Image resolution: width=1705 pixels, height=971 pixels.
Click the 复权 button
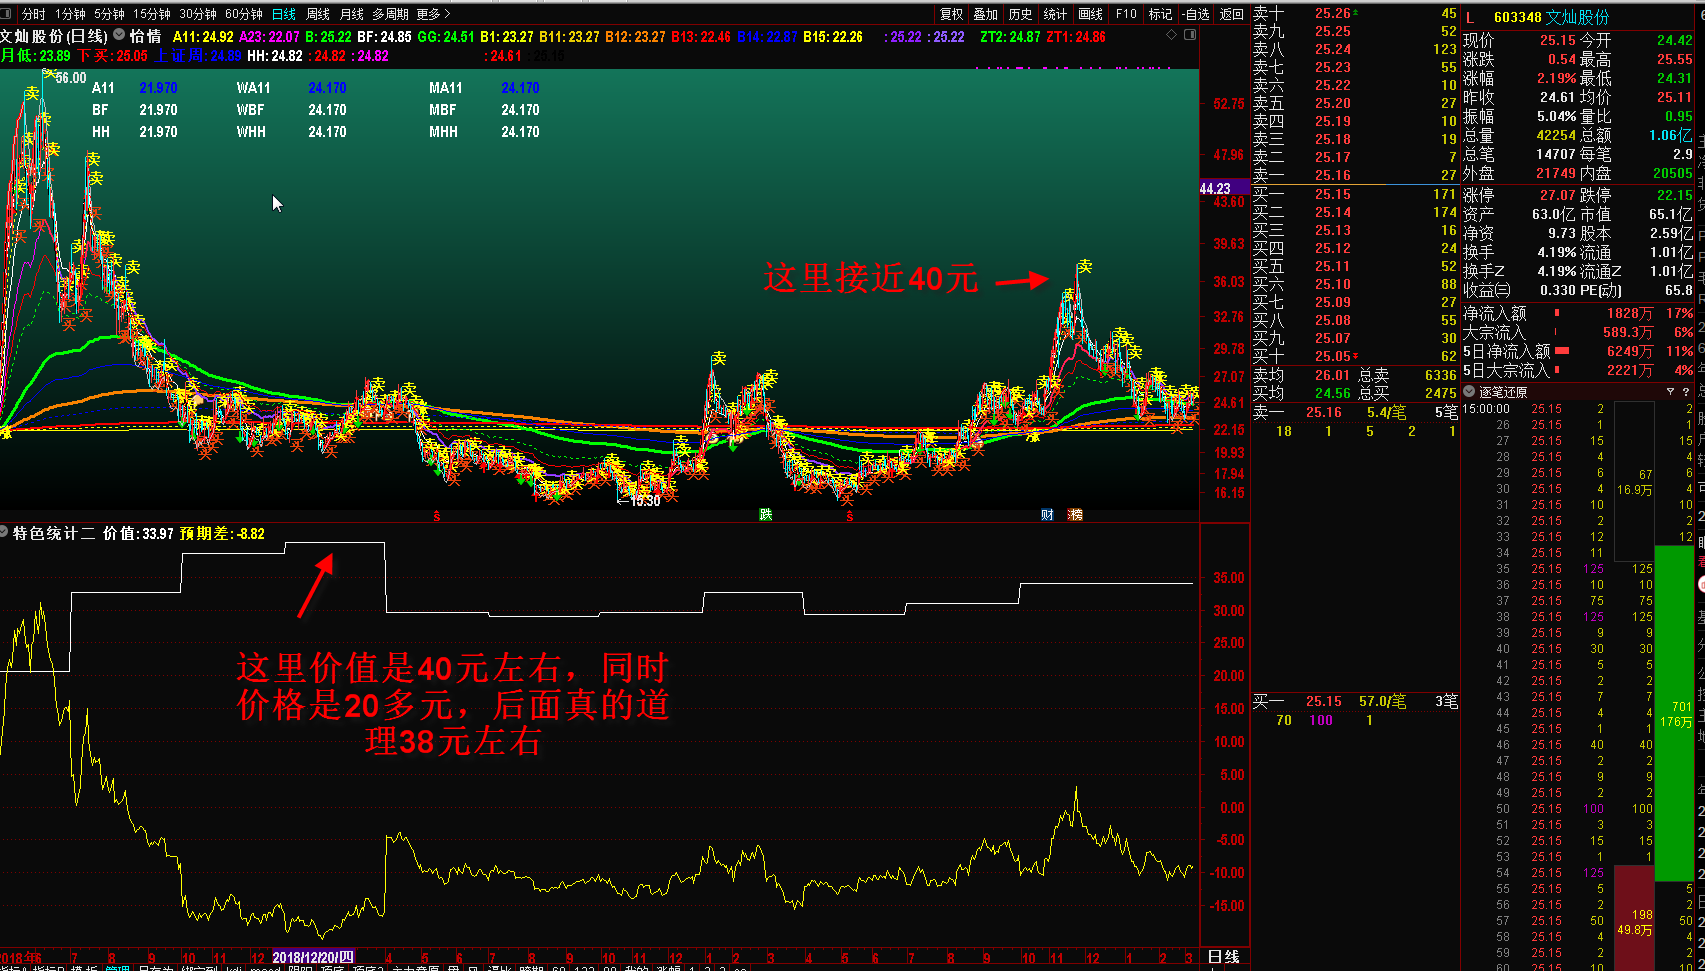[x=952, y=14]
